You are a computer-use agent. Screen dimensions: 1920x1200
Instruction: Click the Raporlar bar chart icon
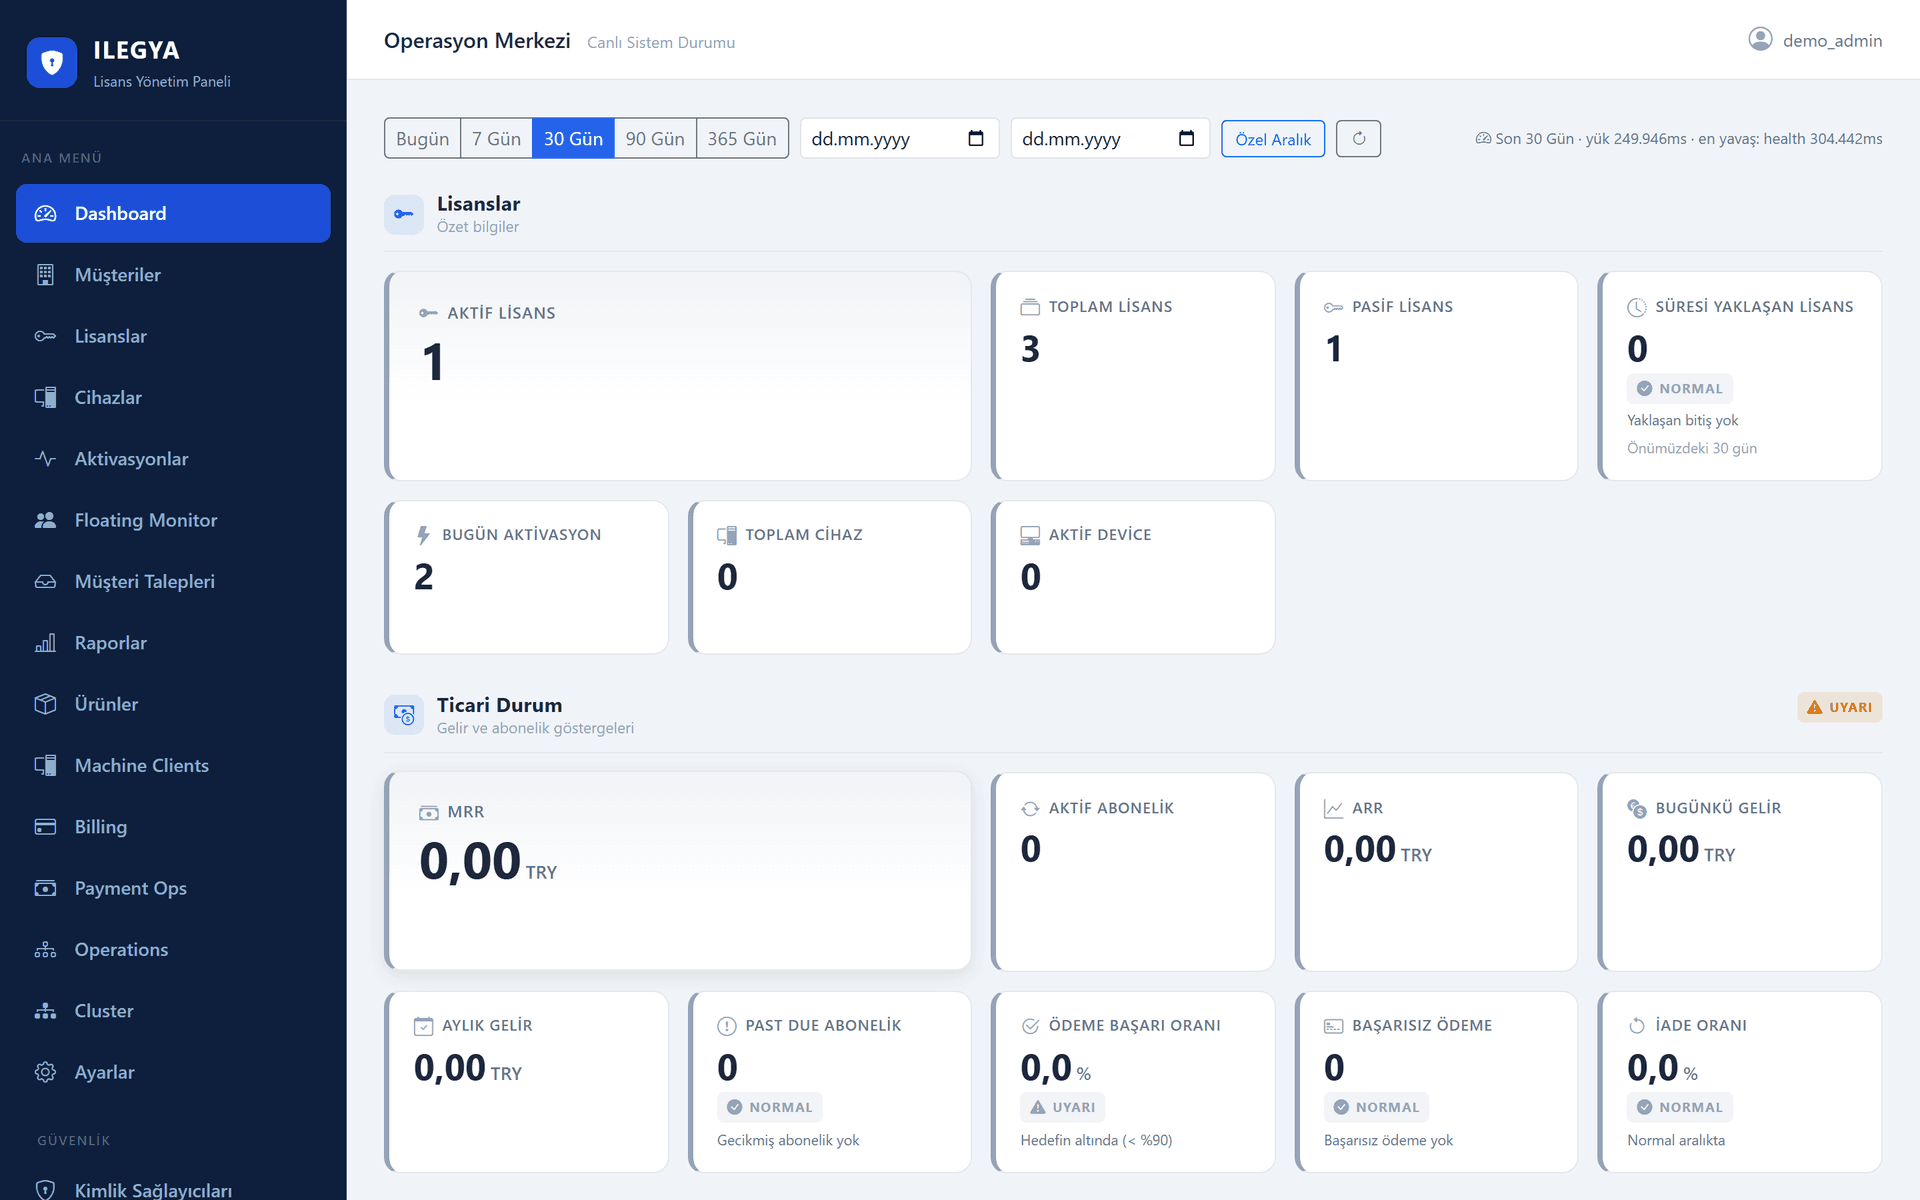[x=46, y=643]
